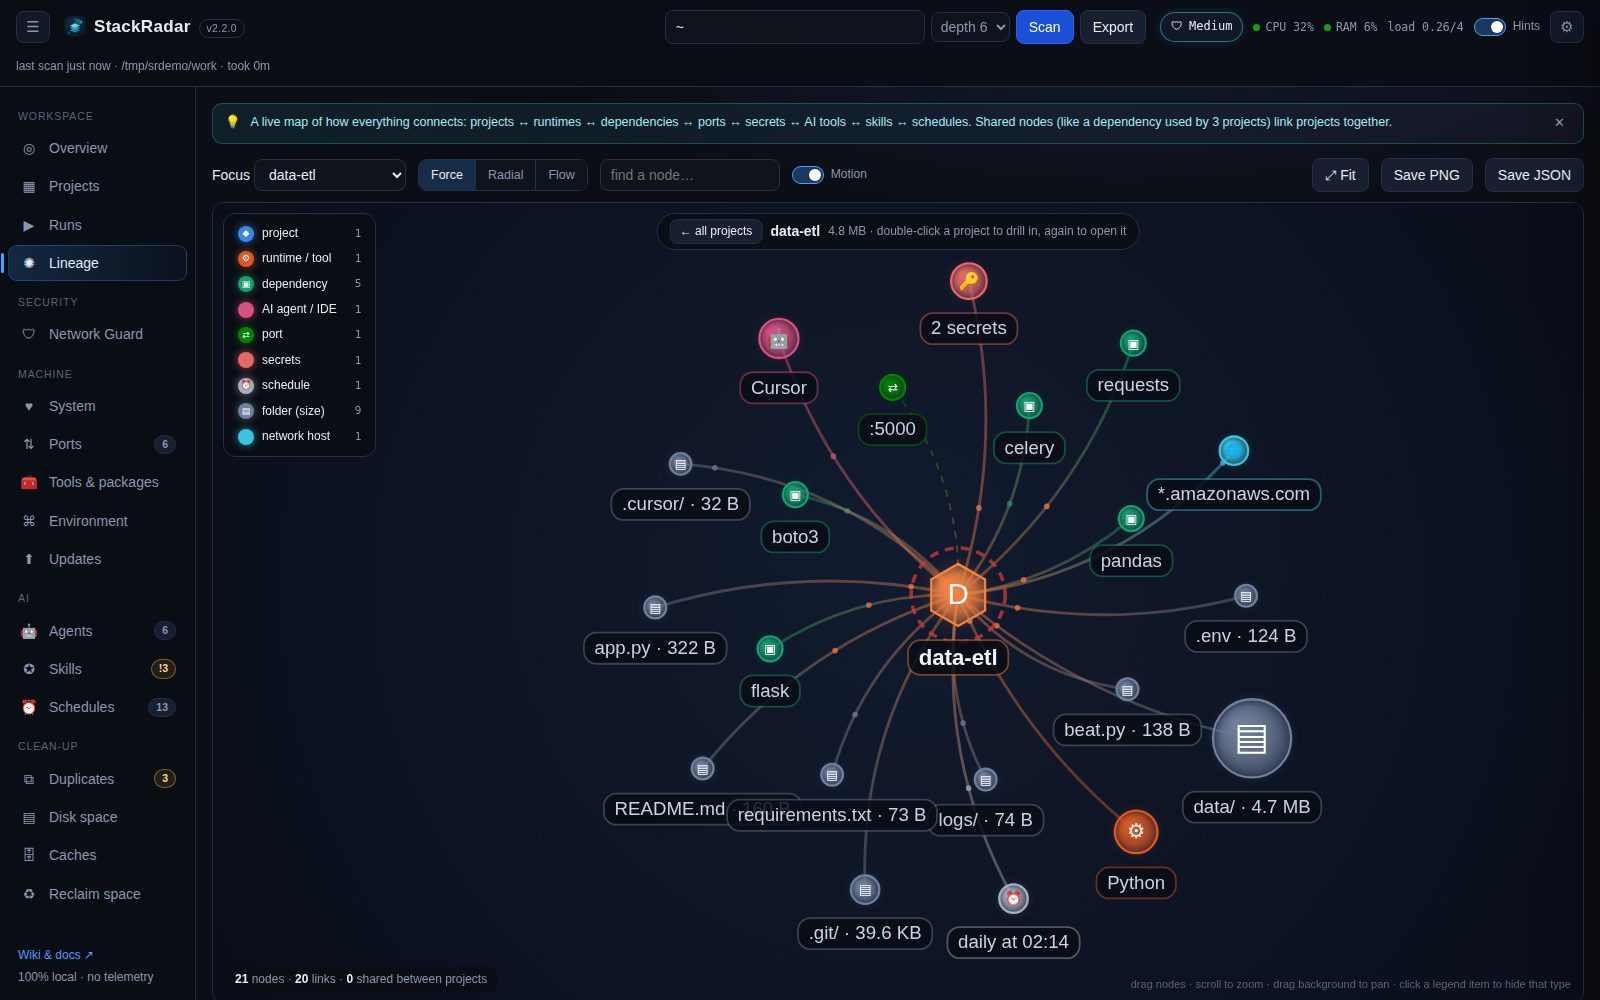Open Wiki & docs link
Image resolution: width=1600 pixels, height=1000 pixels.
pyautogui.click(x=55, y=955)
